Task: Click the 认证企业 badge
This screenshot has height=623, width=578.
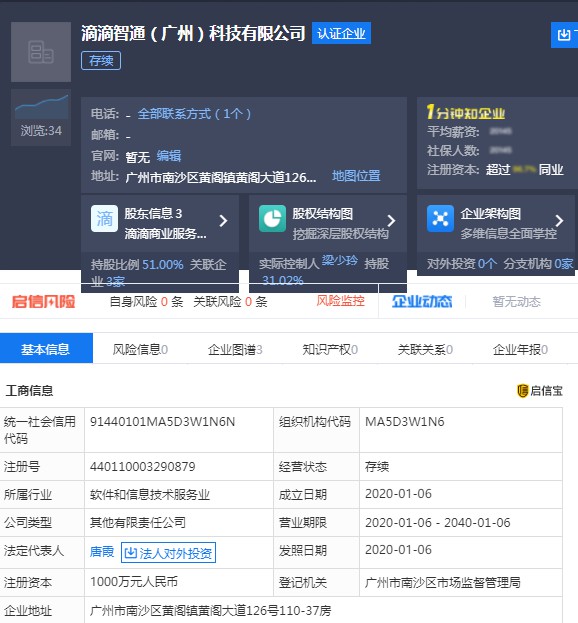Action: (x=341, y=33)
